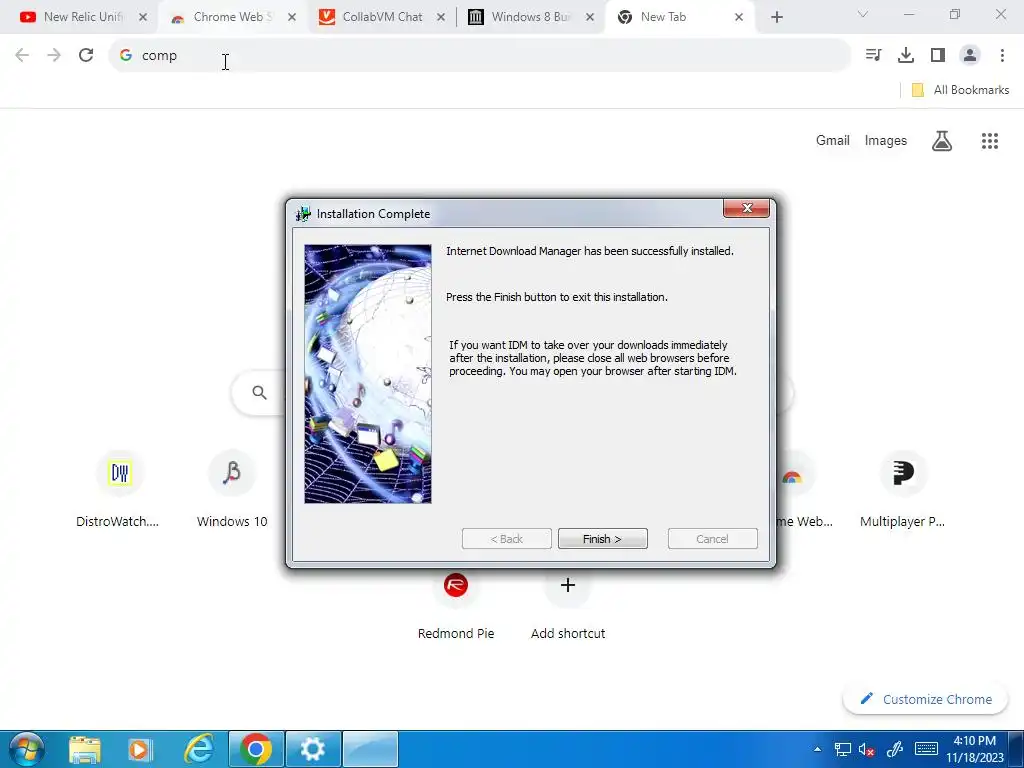
Task: Close the CollabVM Chat tab
Action: pyautogui.click(x=441, y=17)
